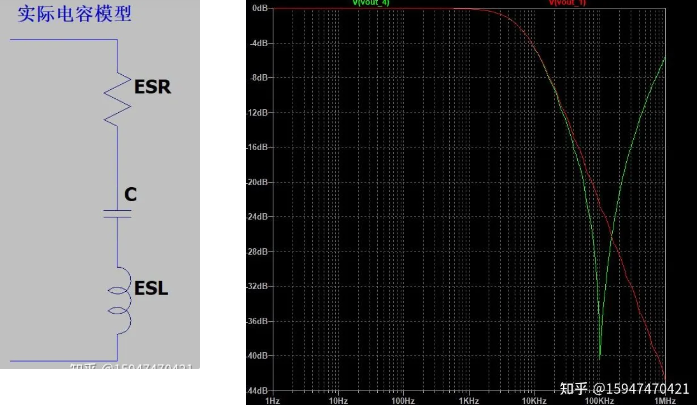The image size is (697, 405).
Task: Click the green curve notch minimum near 100KHz
Action: tap(600, 356)
